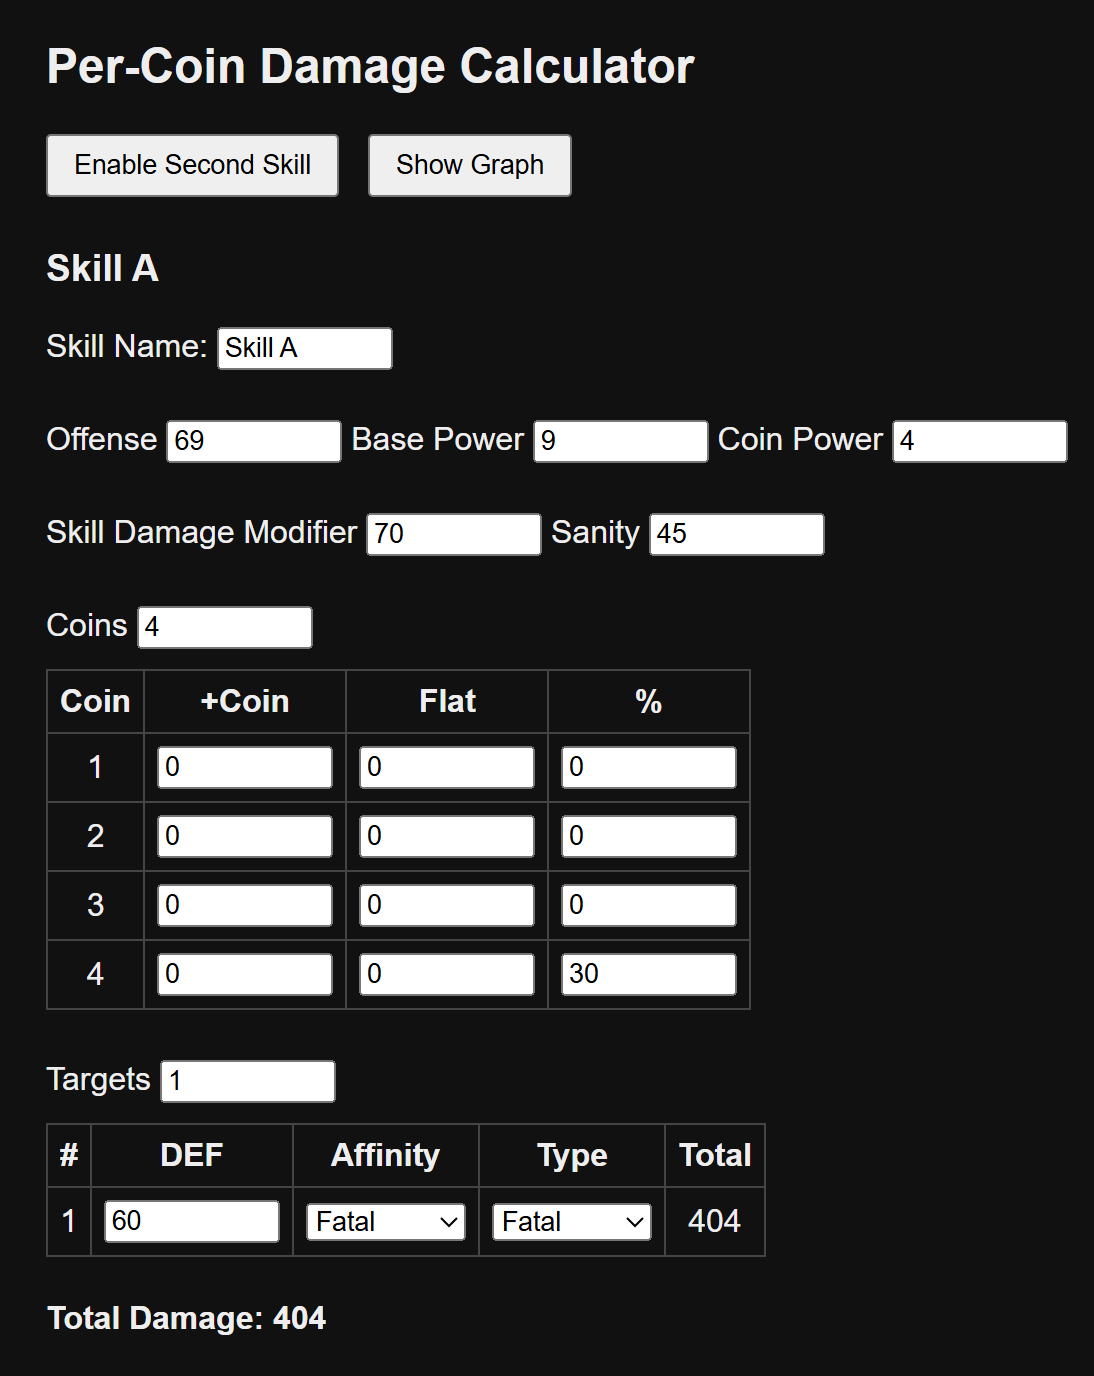Click the Flat field for coin 4
The image size is (1094, 1376).
tap(447, 974)
